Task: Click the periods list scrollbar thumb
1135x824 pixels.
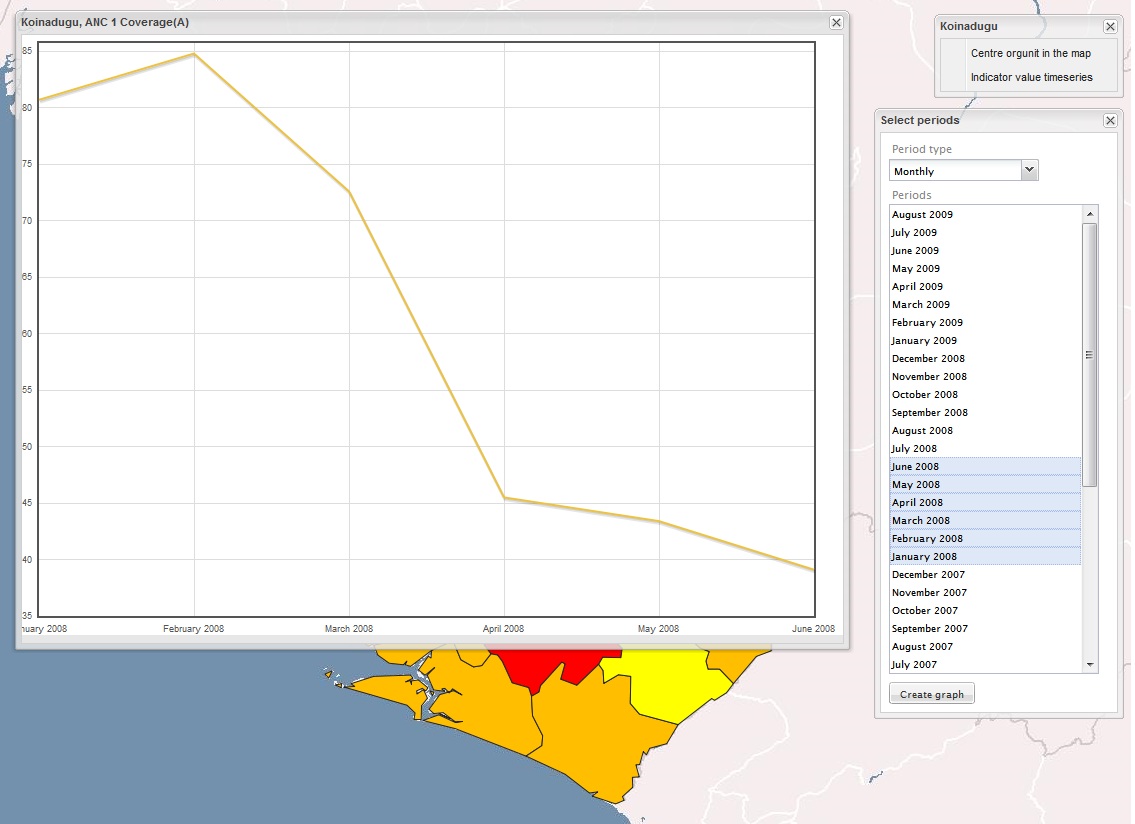Action: coord(1090,355)
